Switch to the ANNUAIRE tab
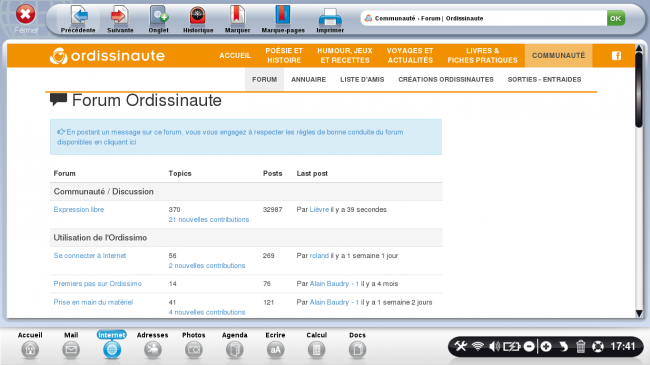The image size is (650, 365). pos(308,79)
